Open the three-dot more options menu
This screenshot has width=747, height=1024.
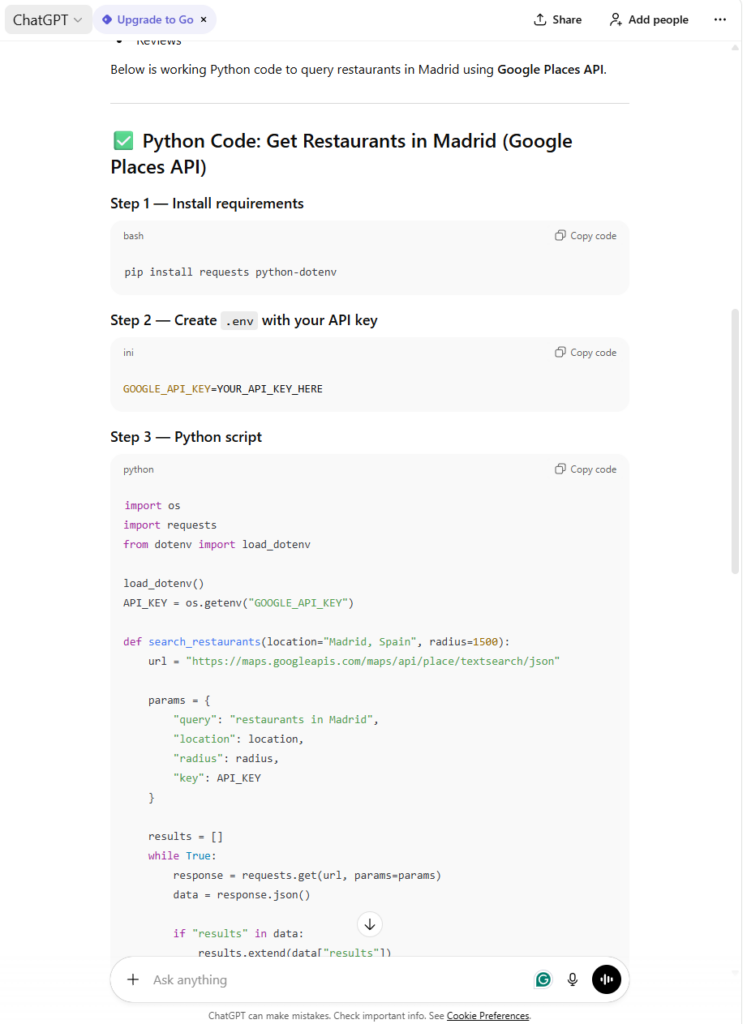point(720,19)
